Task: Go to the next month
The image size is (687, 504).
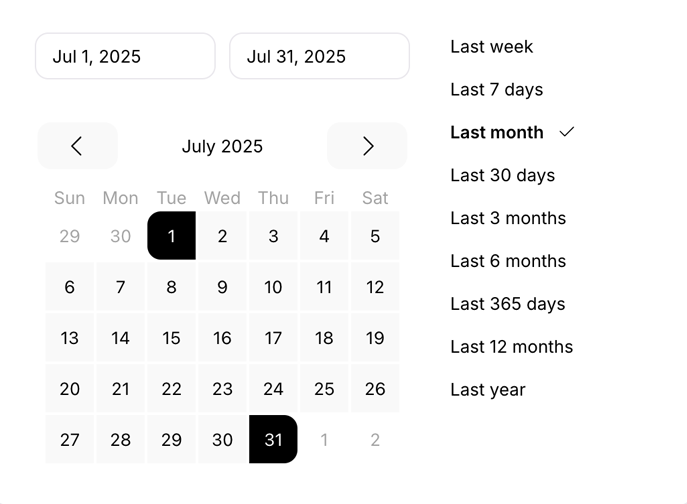Action: click(367, 146)
